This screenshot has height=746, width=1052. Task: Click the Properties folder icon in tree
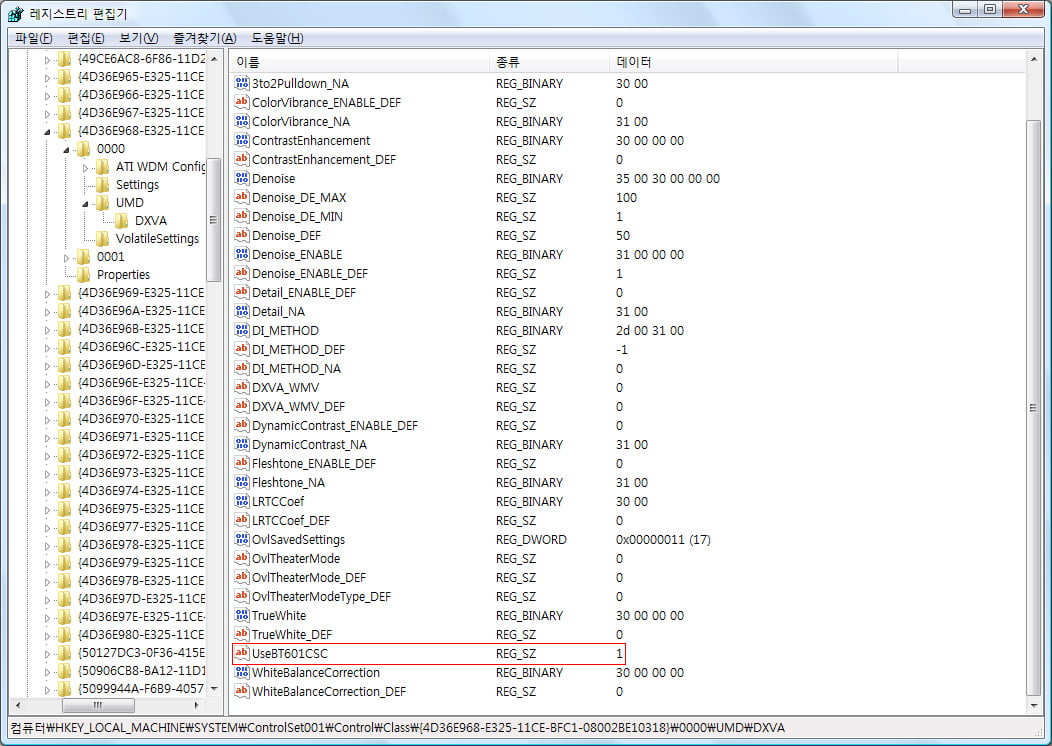coord(84,274)
